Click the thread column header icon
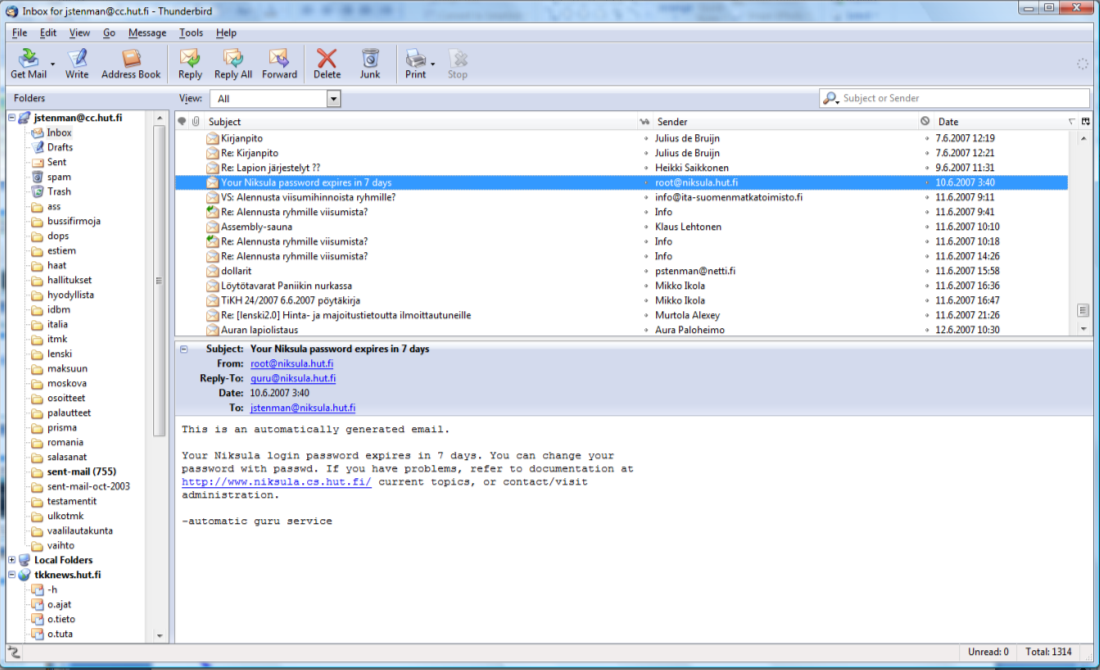Viewport: 1100px width, 670px height. (182, 121)
